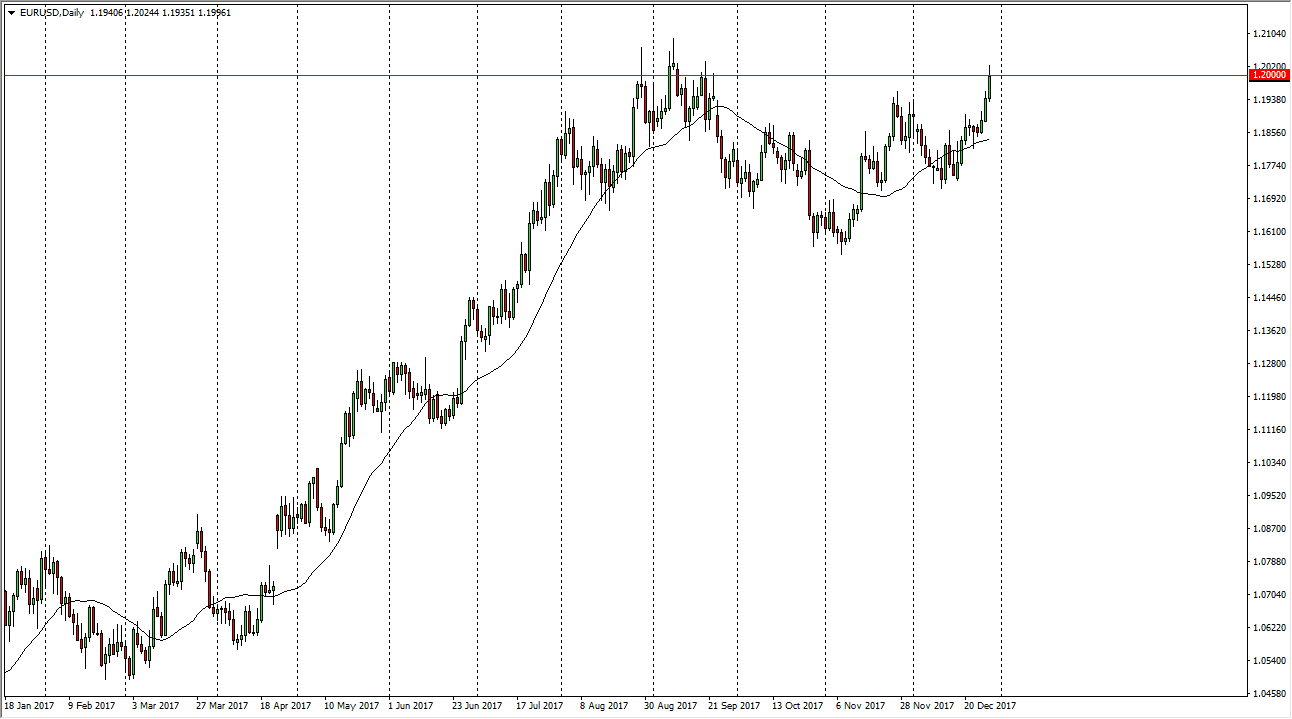Expand the OHLC quote display
Screen dimensions: 1292x719
pyautogui.click(x=160, y=13)
